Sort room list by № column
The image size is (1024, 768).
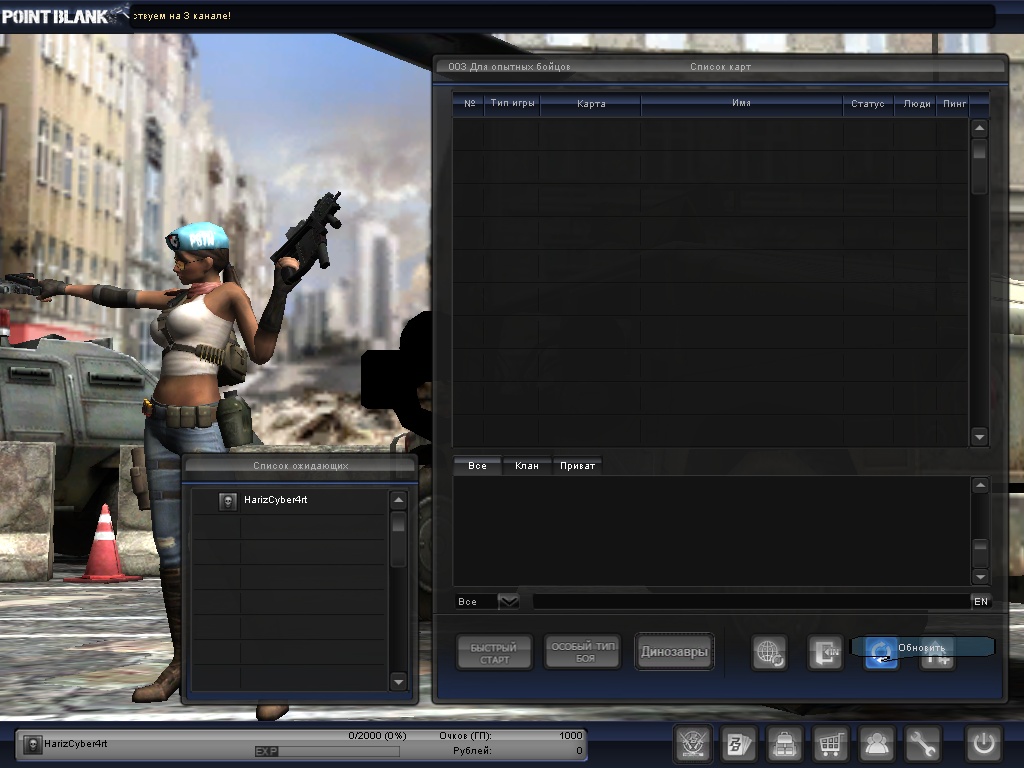coord(469,103)
